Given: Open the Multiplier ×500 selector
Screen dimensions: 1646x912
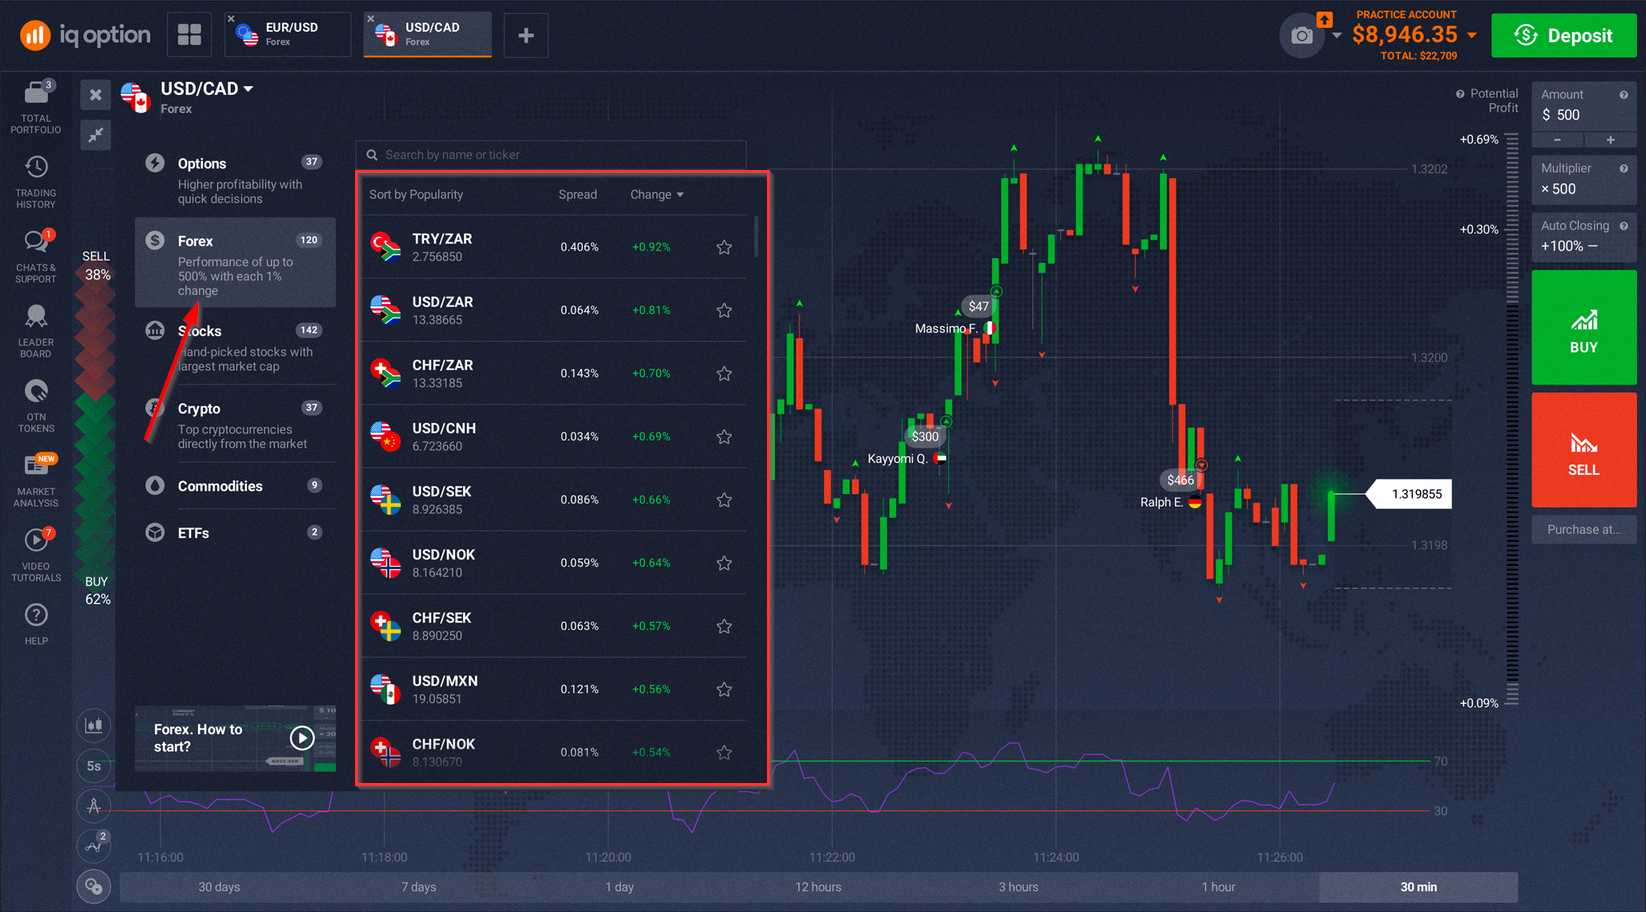Looking at the screenshot, I should (1584, 180).
